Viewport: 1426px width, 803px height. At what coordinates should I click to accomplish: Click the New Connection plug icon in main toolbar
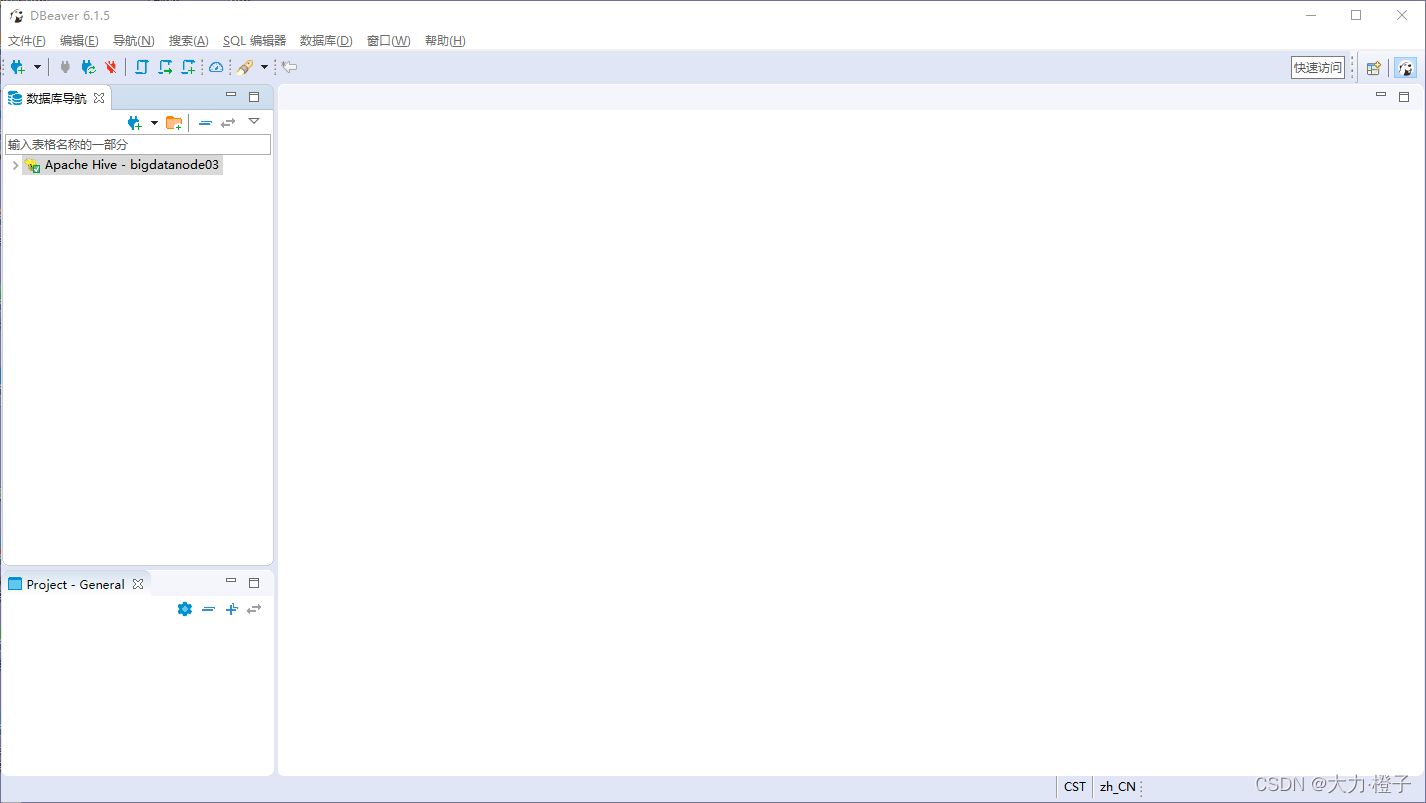coord(18,67)
